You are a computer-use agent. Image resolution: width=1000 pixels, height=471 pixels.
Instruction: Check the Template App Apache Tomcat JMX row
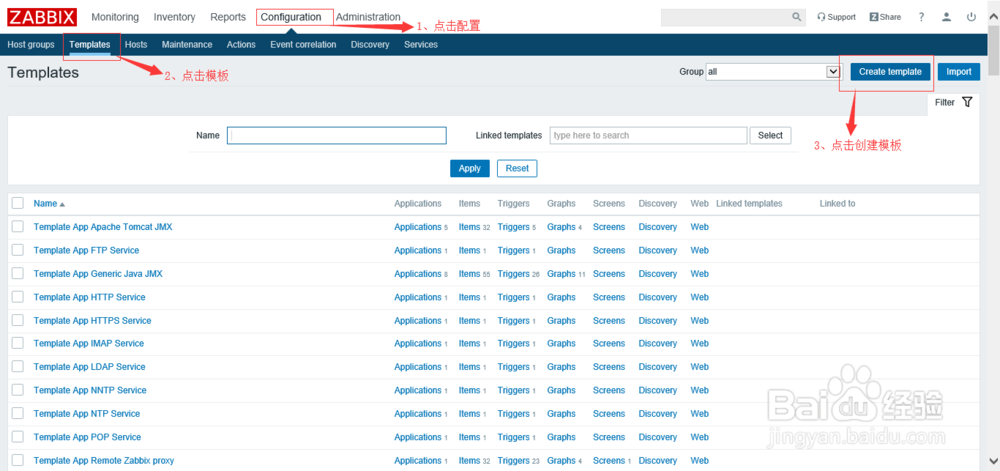click(18, 227)
